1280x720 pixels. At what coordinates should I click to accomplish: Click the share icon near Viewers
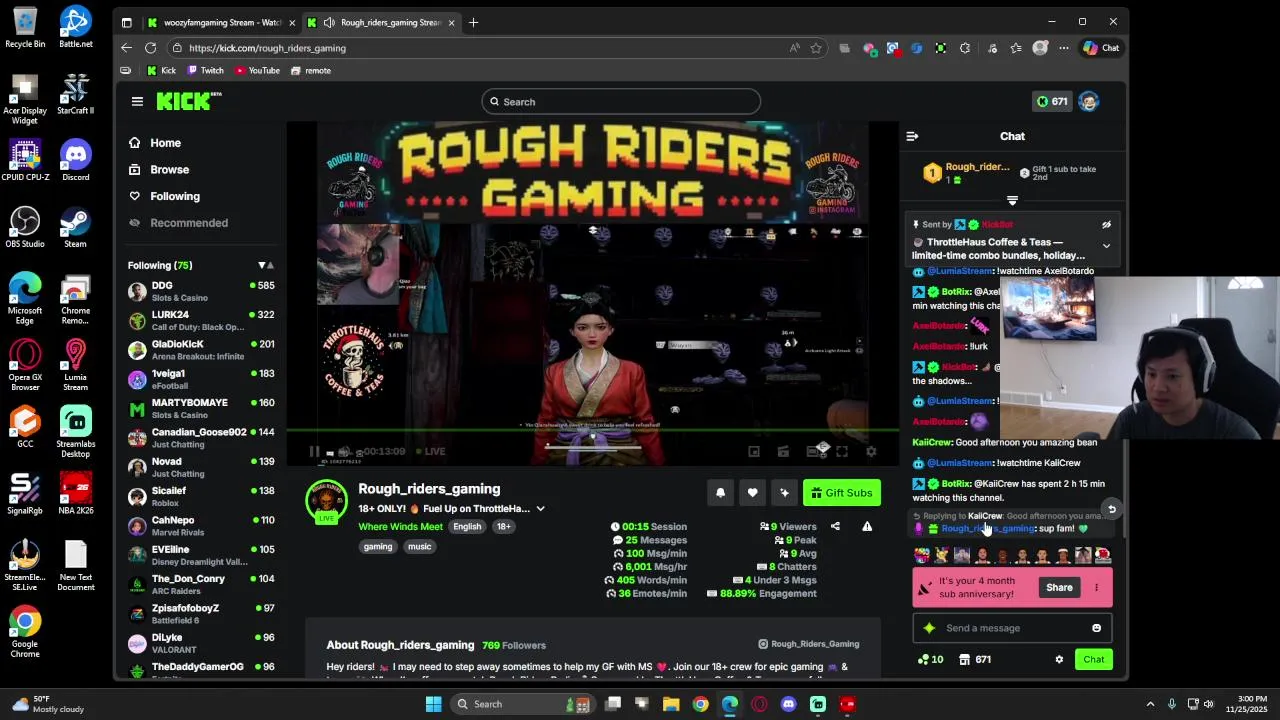coord(835,527)
